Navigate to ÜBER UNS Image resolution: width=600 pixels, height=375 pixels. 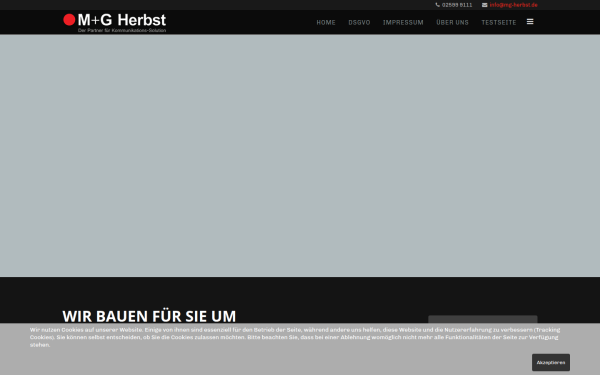tap(452, 23)
